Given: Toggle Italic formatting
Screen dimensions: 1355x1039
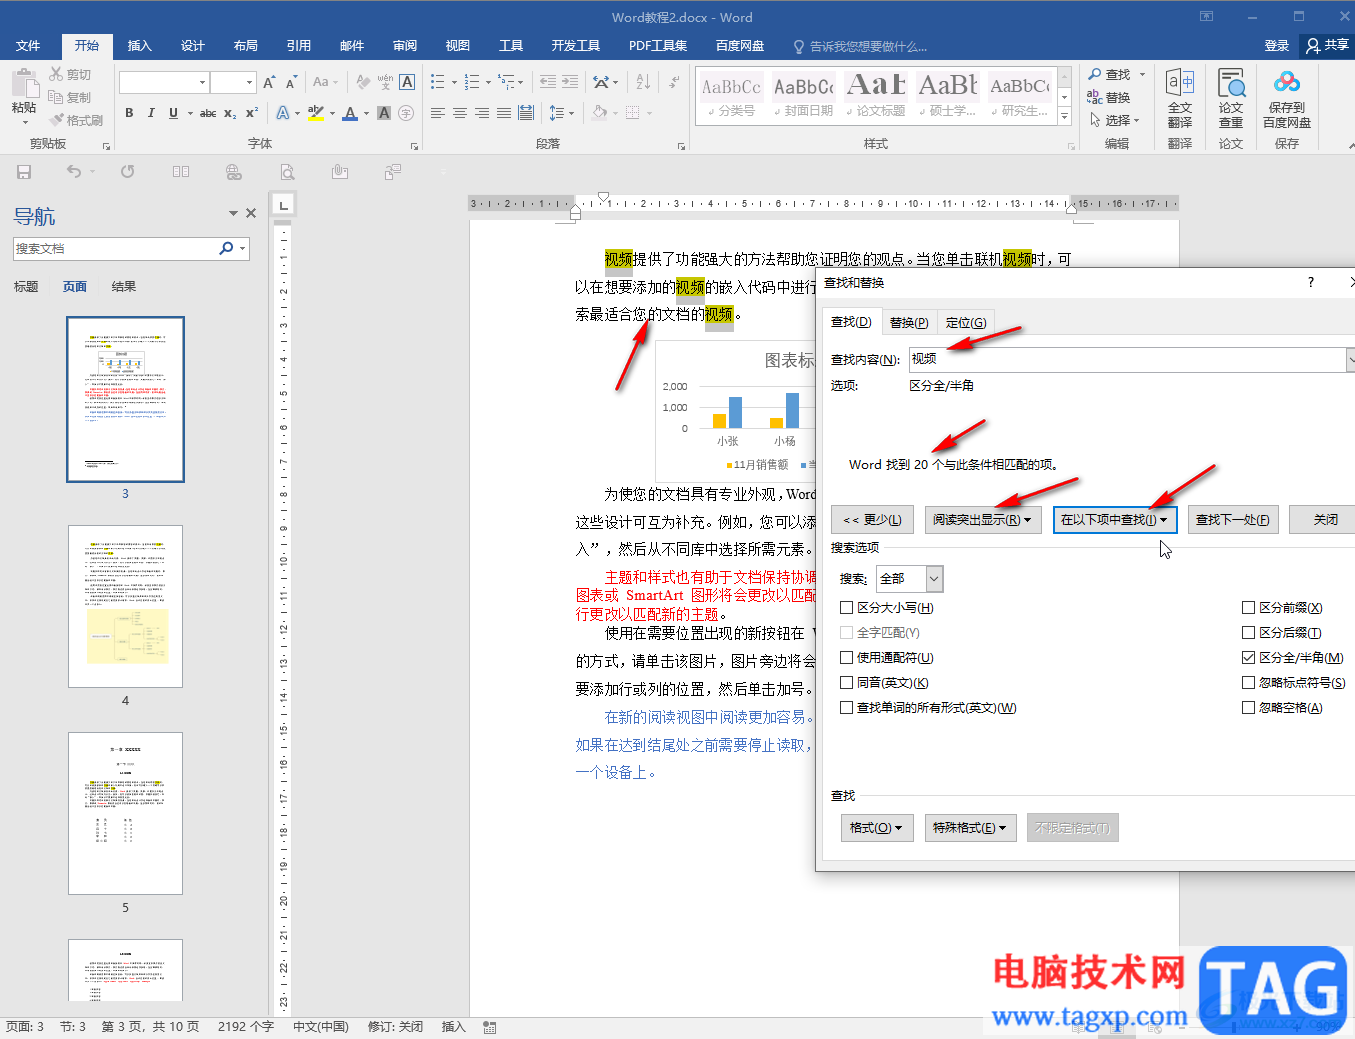Looking at the screenshot, I should (x=151, y=113).
